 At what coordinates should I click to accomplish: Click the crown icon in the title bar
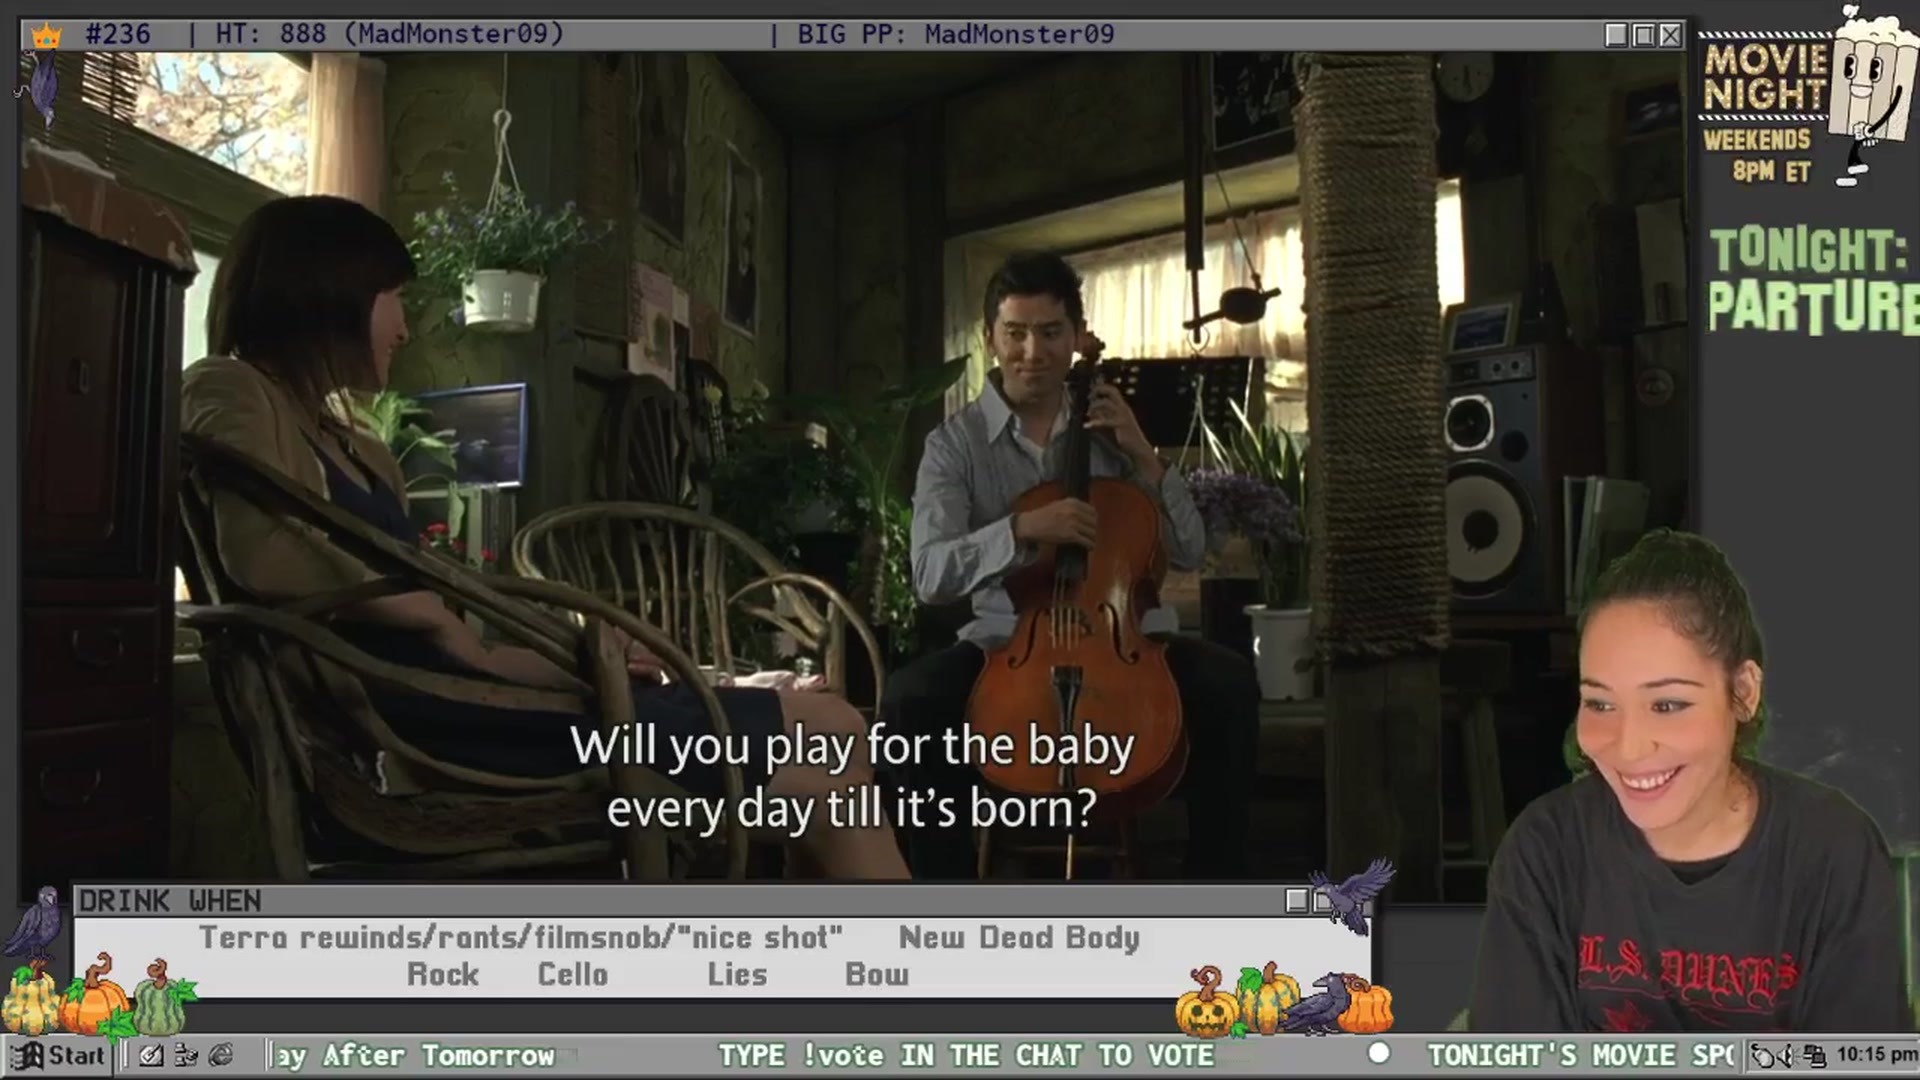pyautogui.click(x=46, y=36)
